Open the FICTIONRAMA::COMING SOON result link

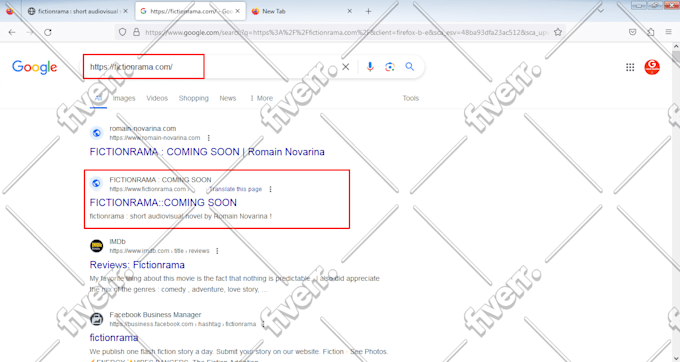(x=163, y=202)
